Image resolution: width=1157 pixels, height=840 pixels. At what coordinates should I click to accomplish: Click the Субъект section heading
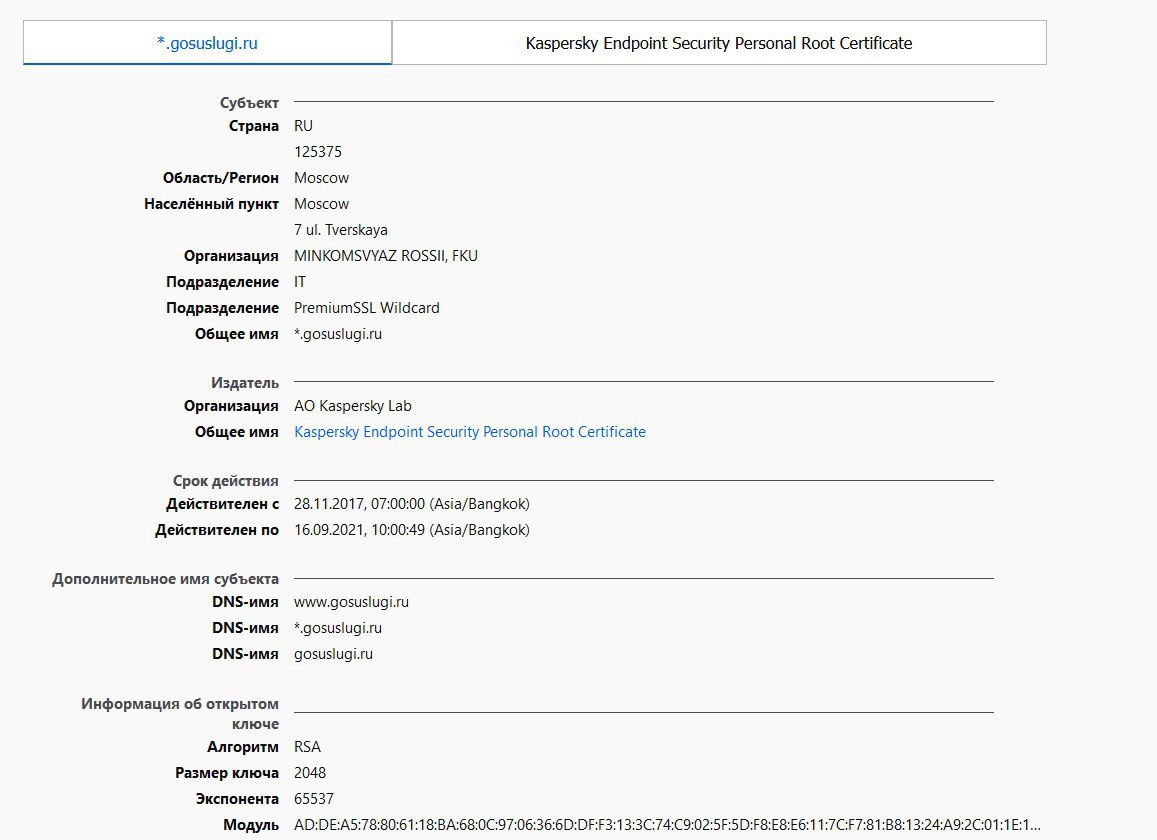pyautogui.click(x=249, y=103)
